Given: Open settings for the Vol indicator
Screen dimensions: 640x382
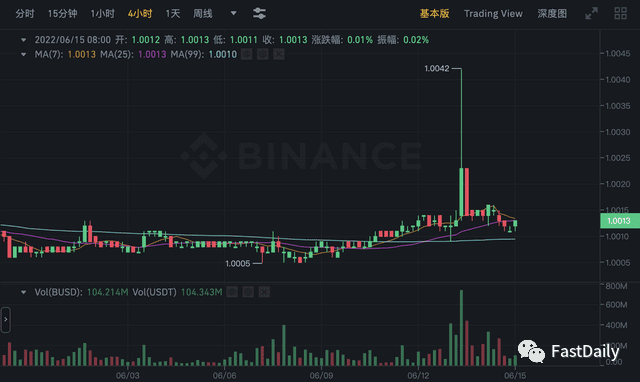Looking at the screenshot, I should point(248,292).
